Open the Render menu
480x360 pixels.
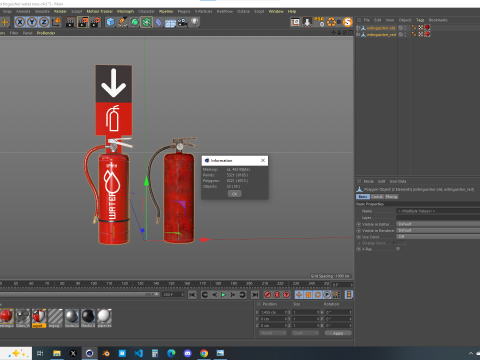(60, 11)
